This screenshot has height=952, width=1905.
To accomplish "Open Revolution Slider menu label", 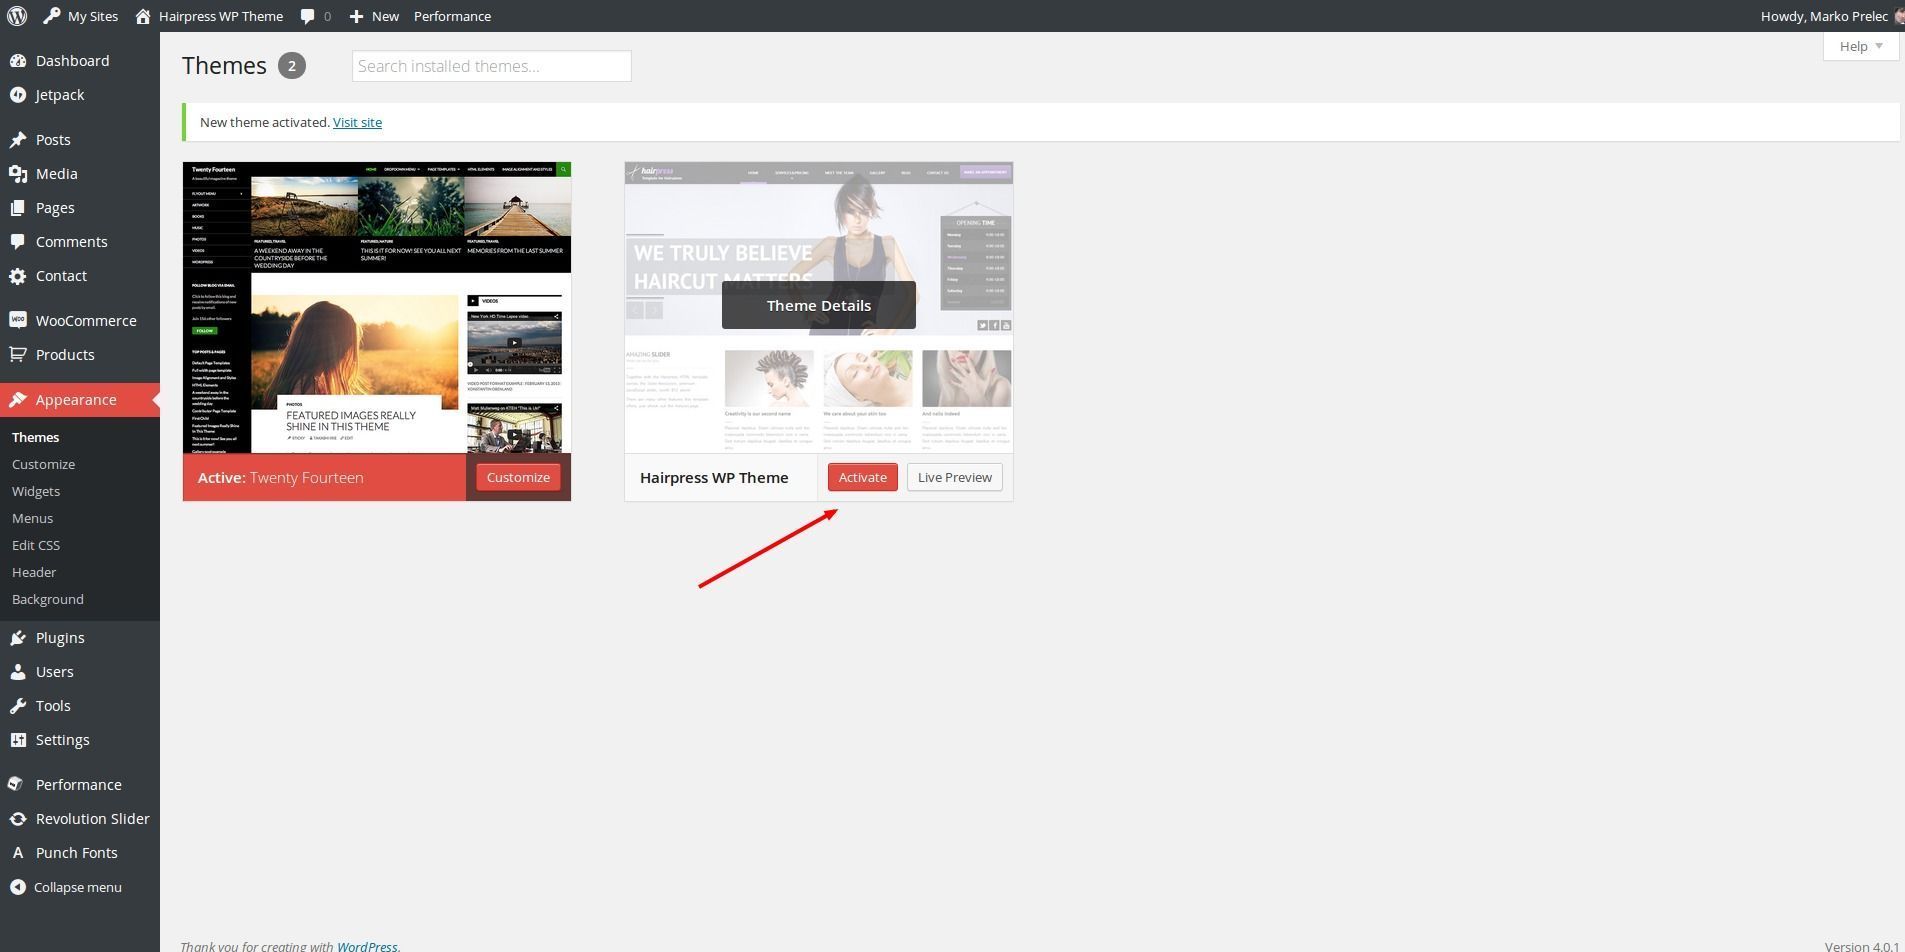I will pyautogui.click(x=92, y=819).
